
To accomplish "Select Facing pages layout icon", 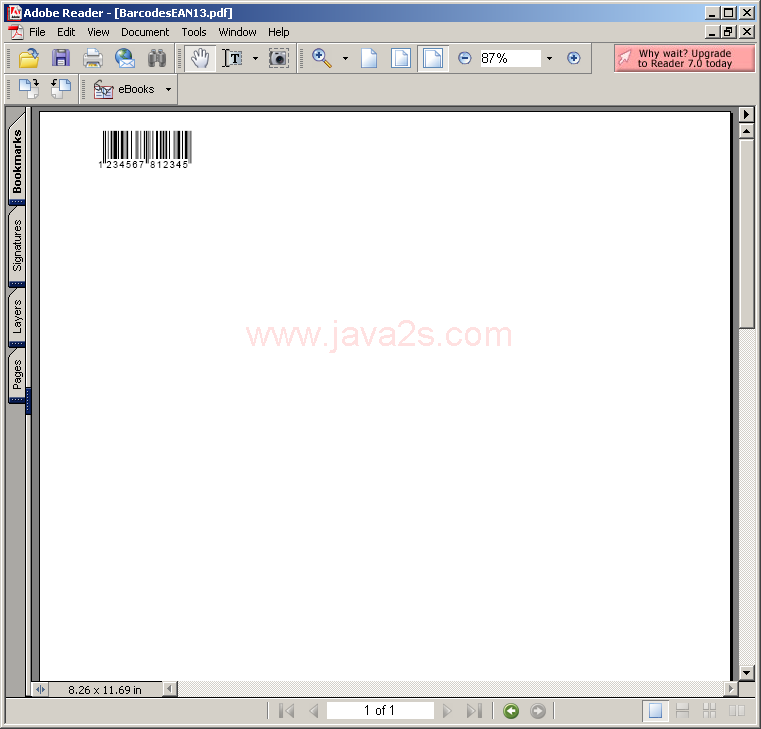I will coord(737,711).
